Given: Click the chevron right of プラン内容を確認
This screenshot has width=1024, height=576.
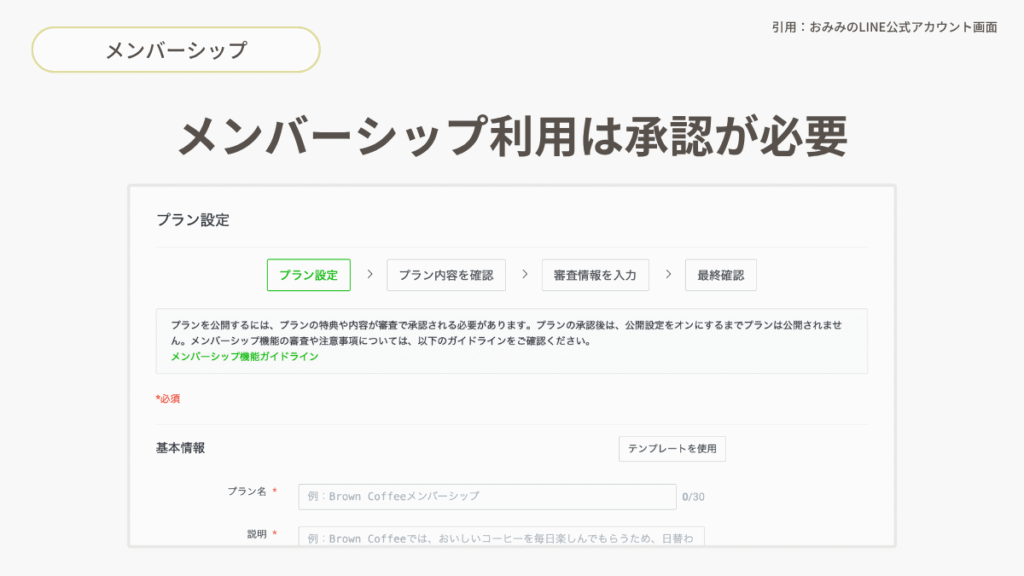Looking at the screenshot, I should coord(524,274).
